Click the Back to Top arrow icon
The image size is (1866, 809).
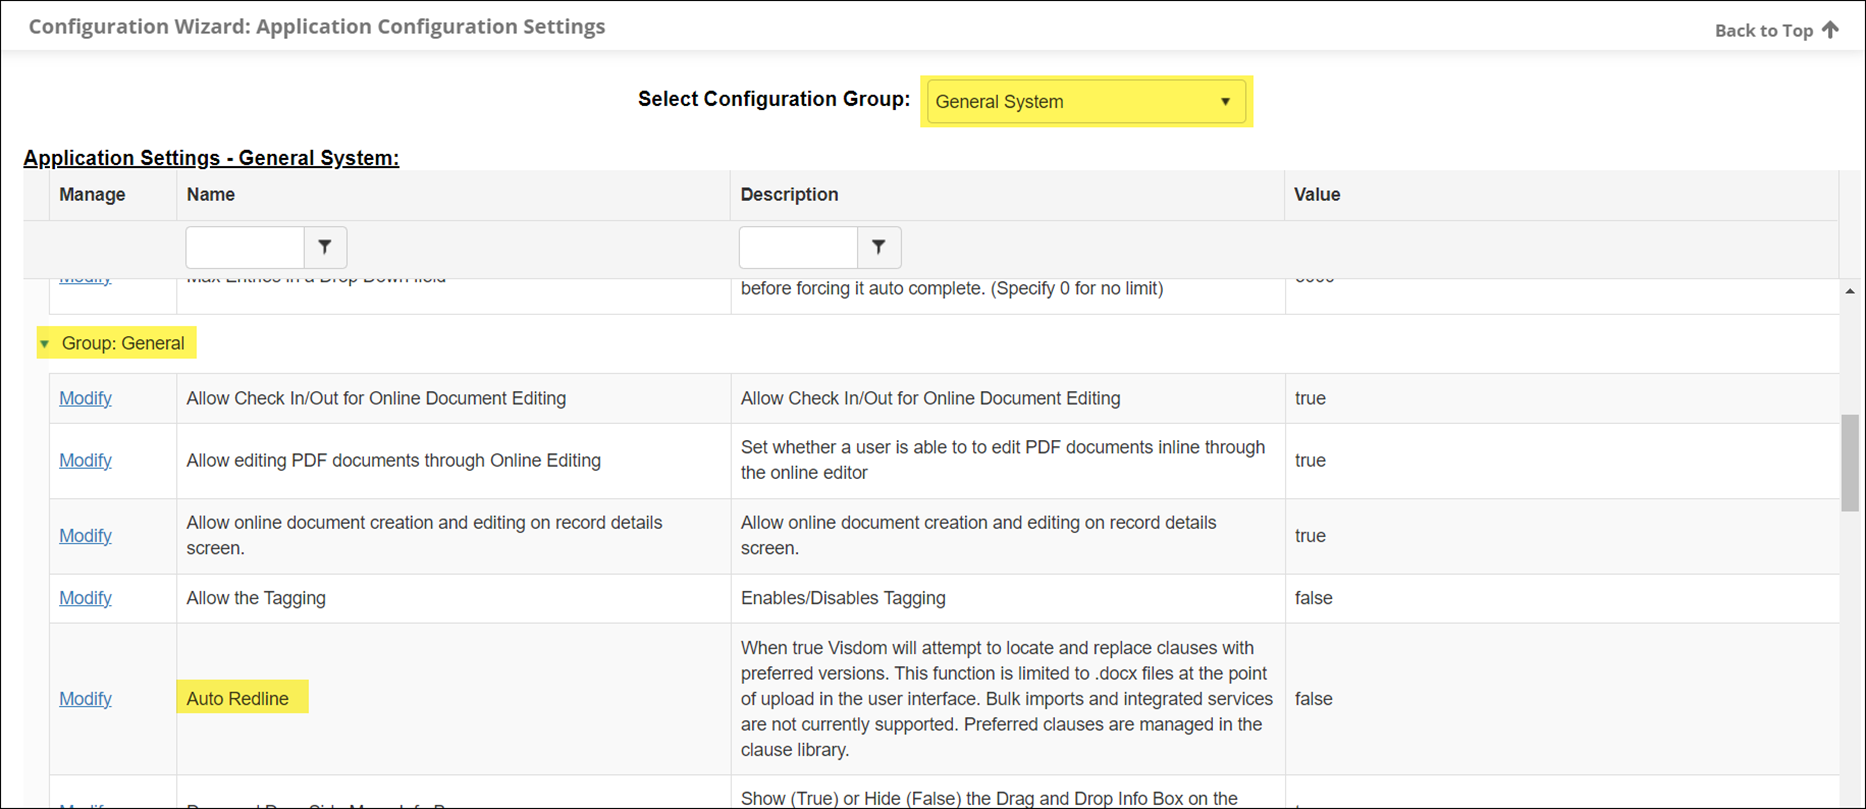[1830, 30]
